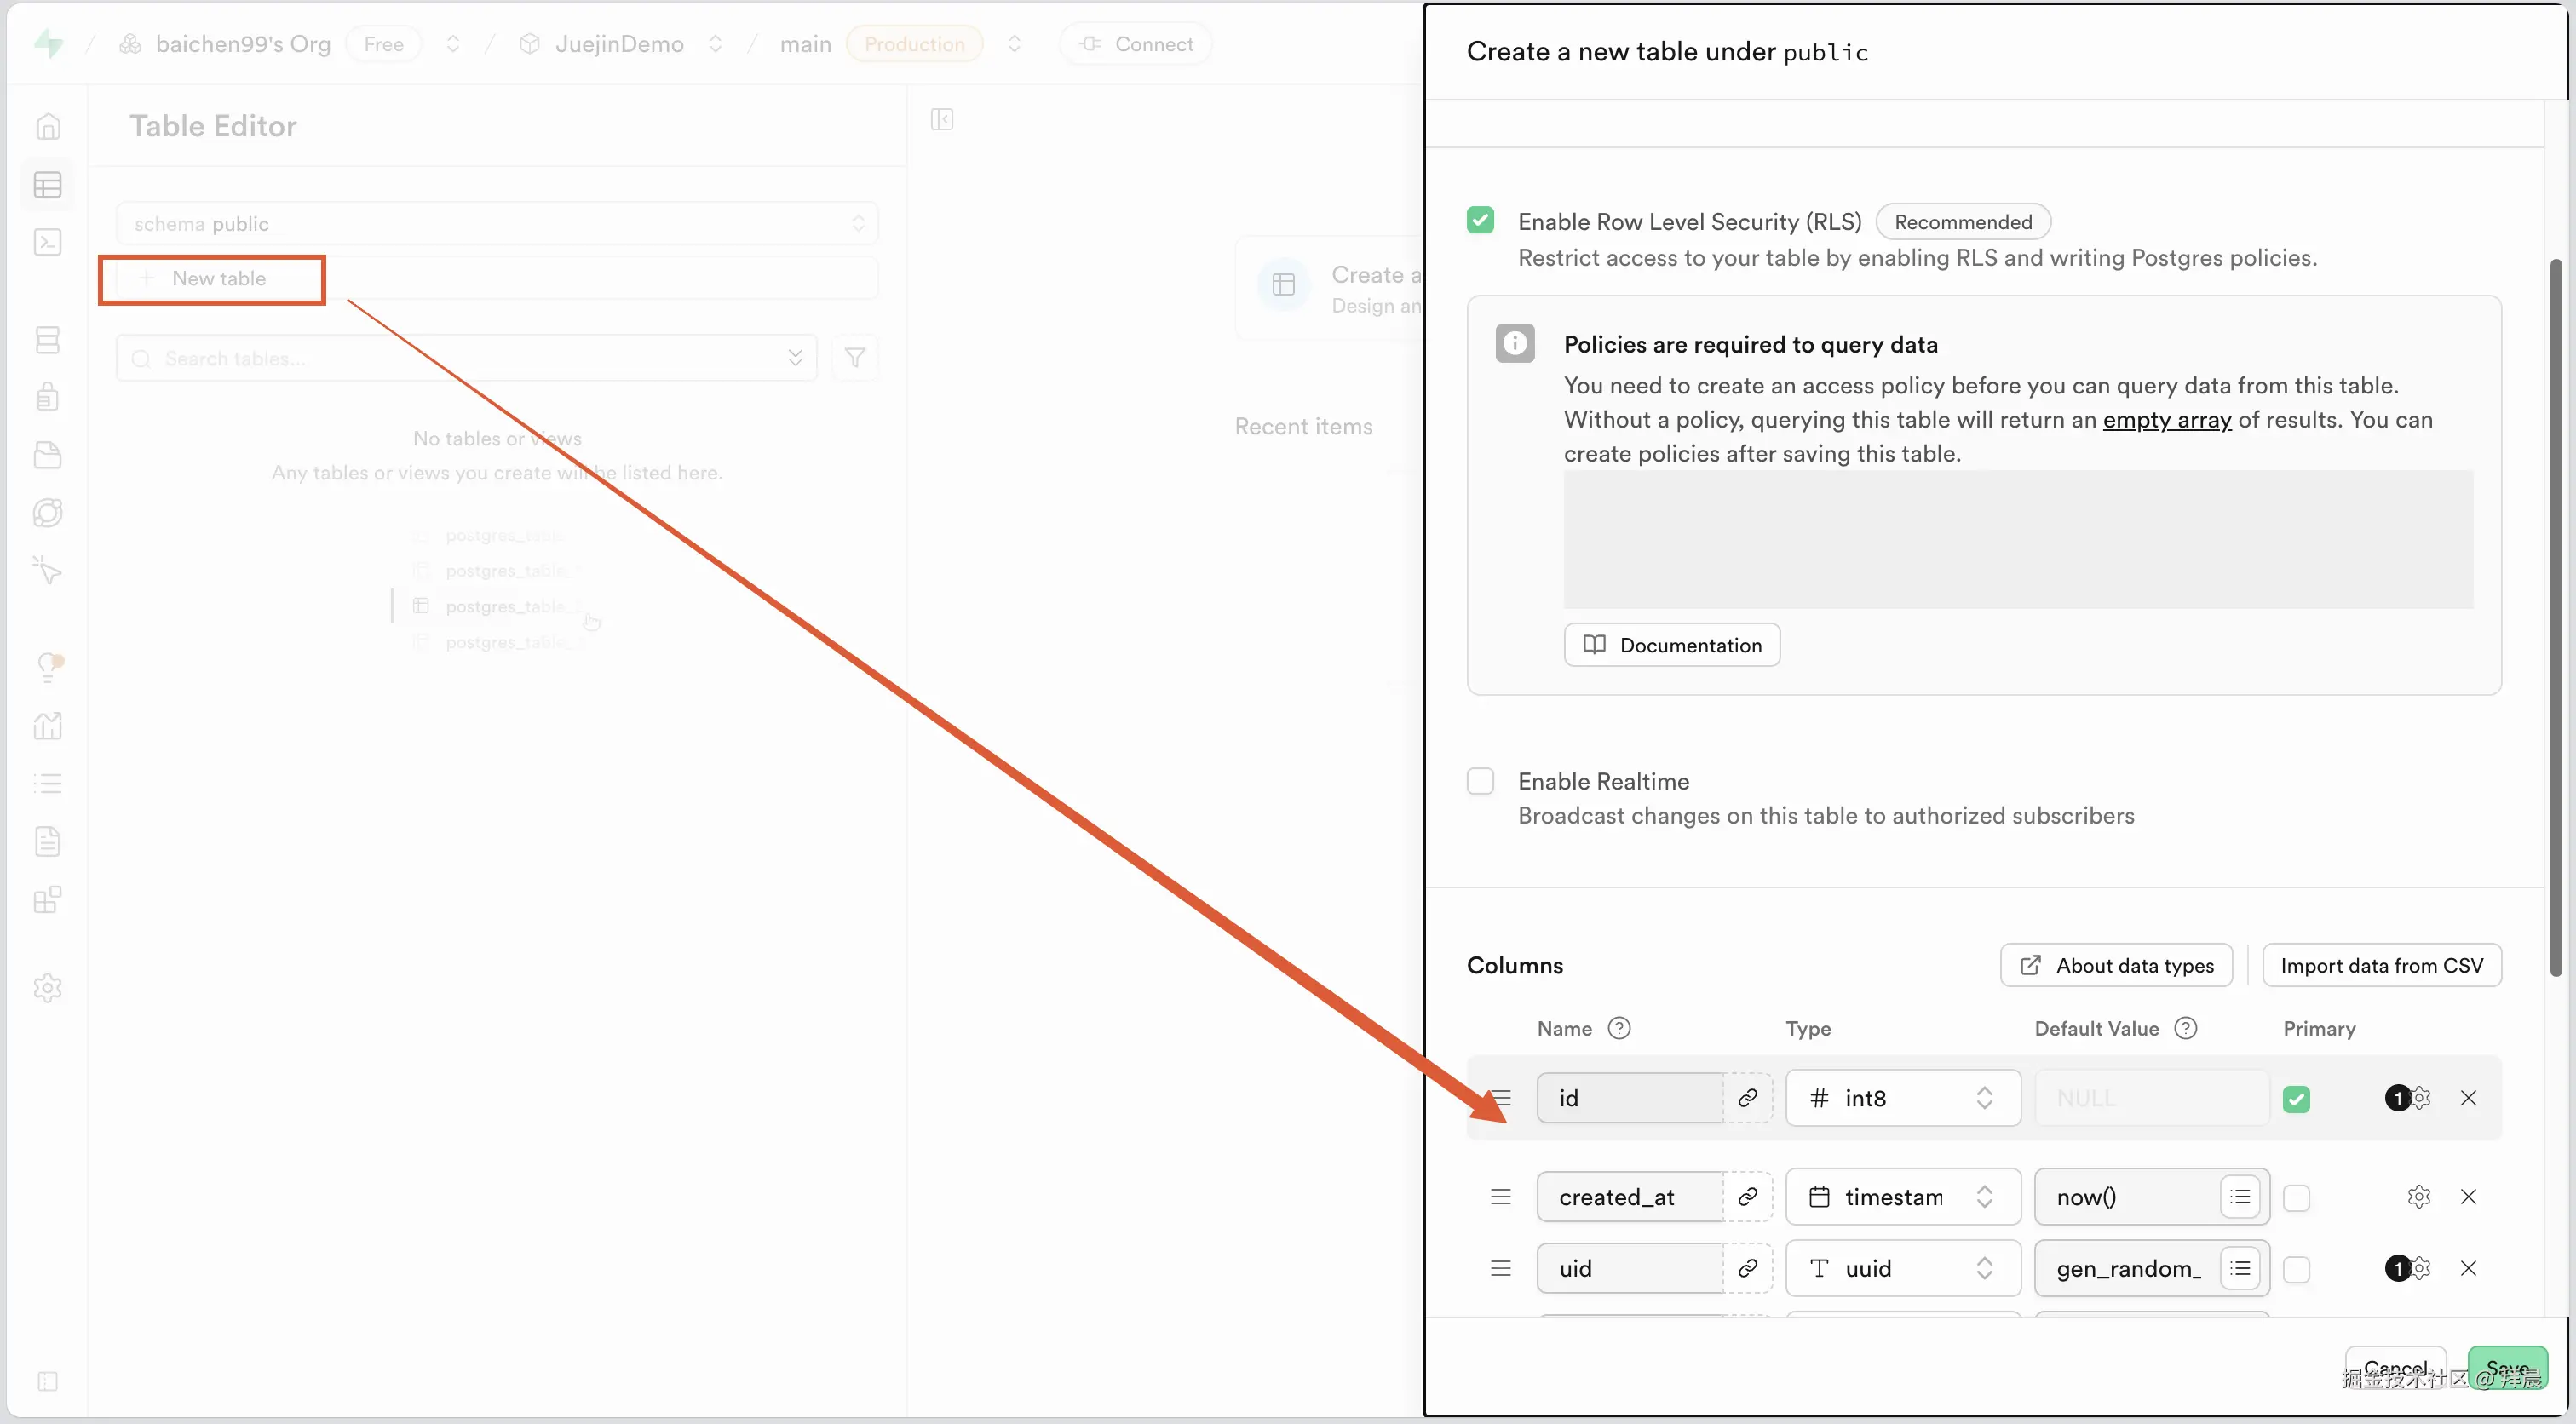The width and height of the screenshot is (2576, 1424).
Task: Expand the uuid type dropdown for uid
Action: pyautogui.click(x=1902, y=1268)
